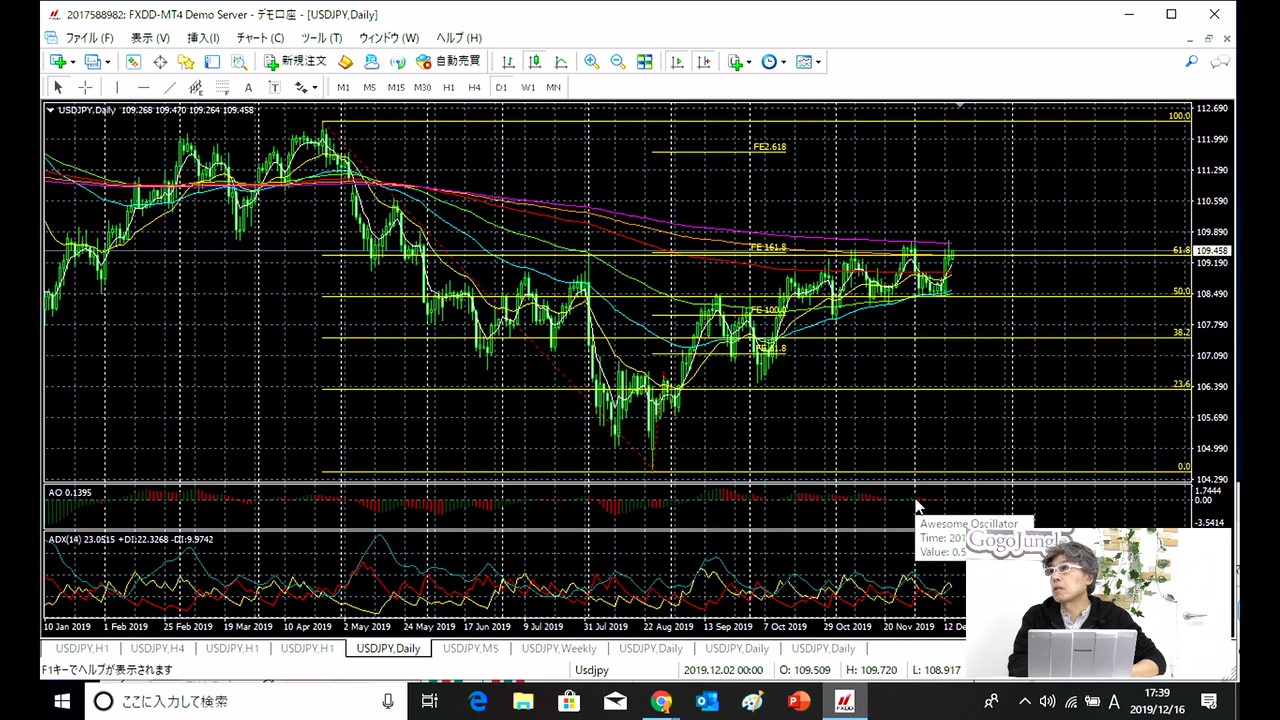
Task: Zoom out of the chart
Action: coord(618,62)
